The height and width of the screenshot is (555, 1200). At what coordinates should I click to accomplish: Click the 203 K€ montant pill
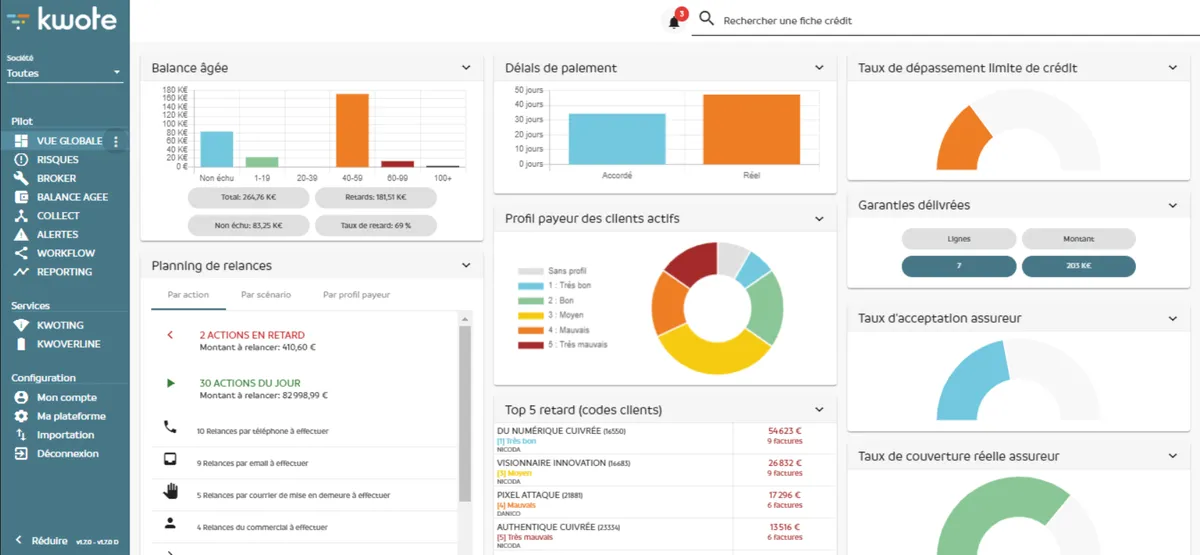pyautogui.click(x=1078, y=266)
